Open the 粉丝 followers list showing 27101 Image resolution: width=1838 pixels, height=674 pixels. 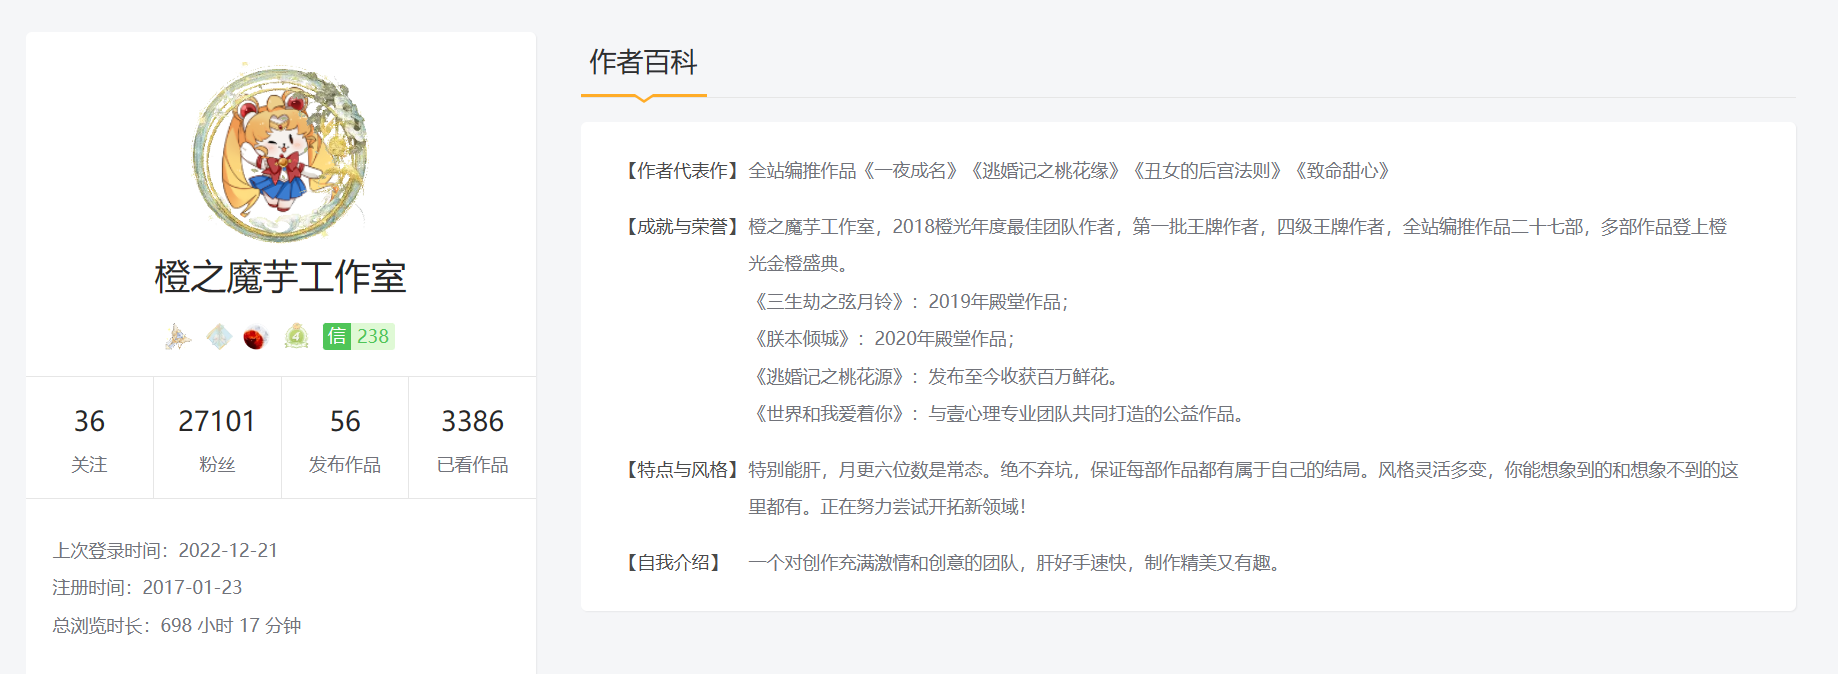point(217,438)
